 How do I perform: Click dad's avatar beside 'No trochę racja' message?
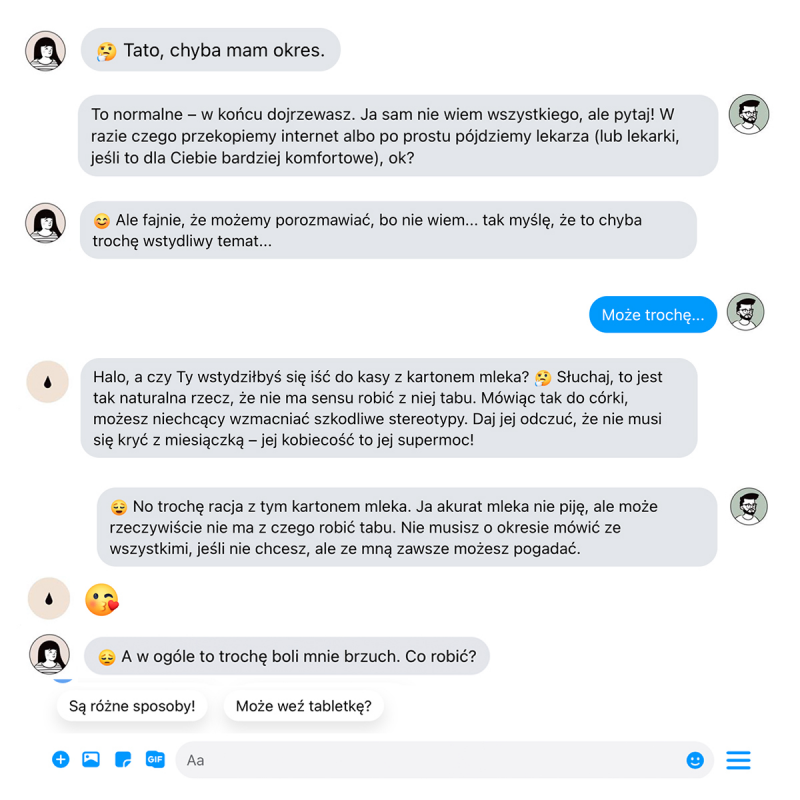click(749, 507)
